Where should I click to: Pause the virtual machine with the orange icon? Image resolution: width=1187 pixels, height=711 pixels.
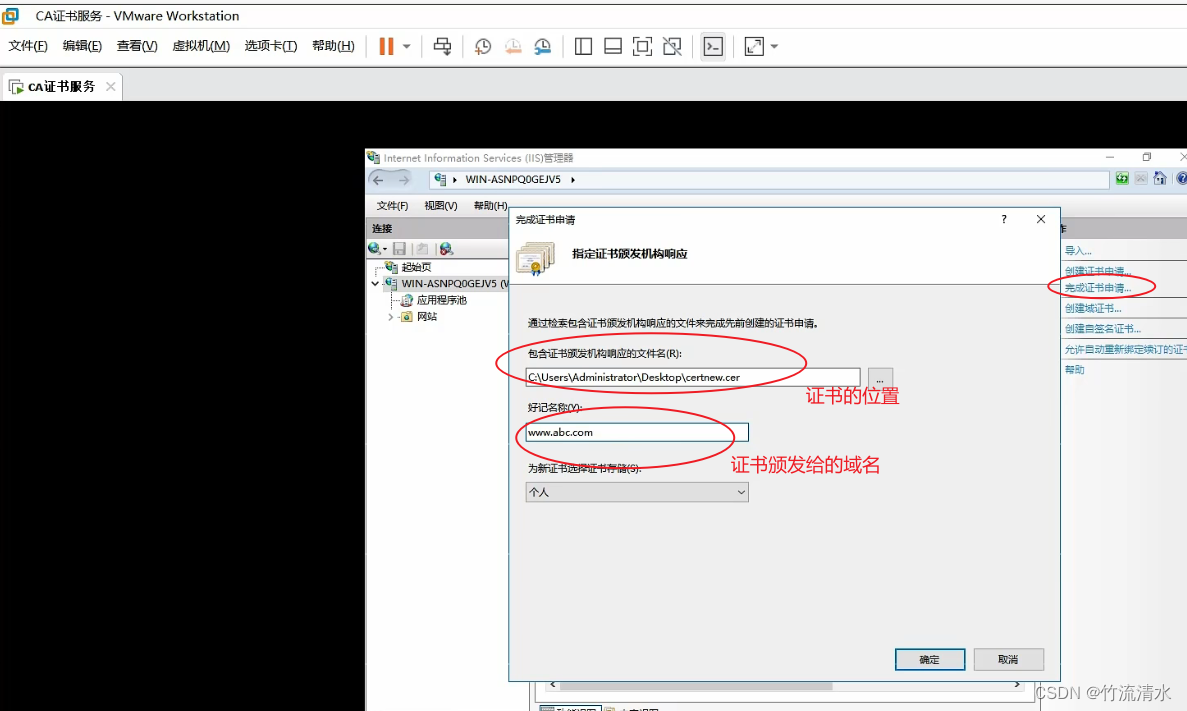(x=386, y=46)
